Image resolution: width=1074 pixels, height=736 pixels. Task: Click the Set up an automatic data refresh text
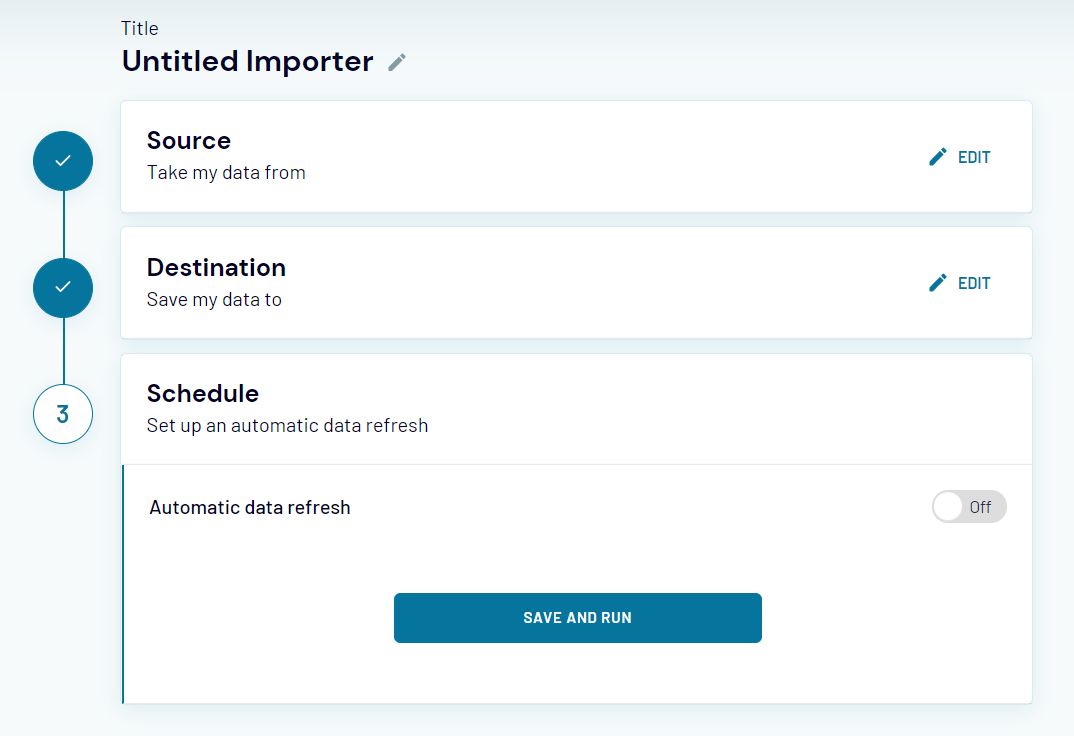(288, 425)
